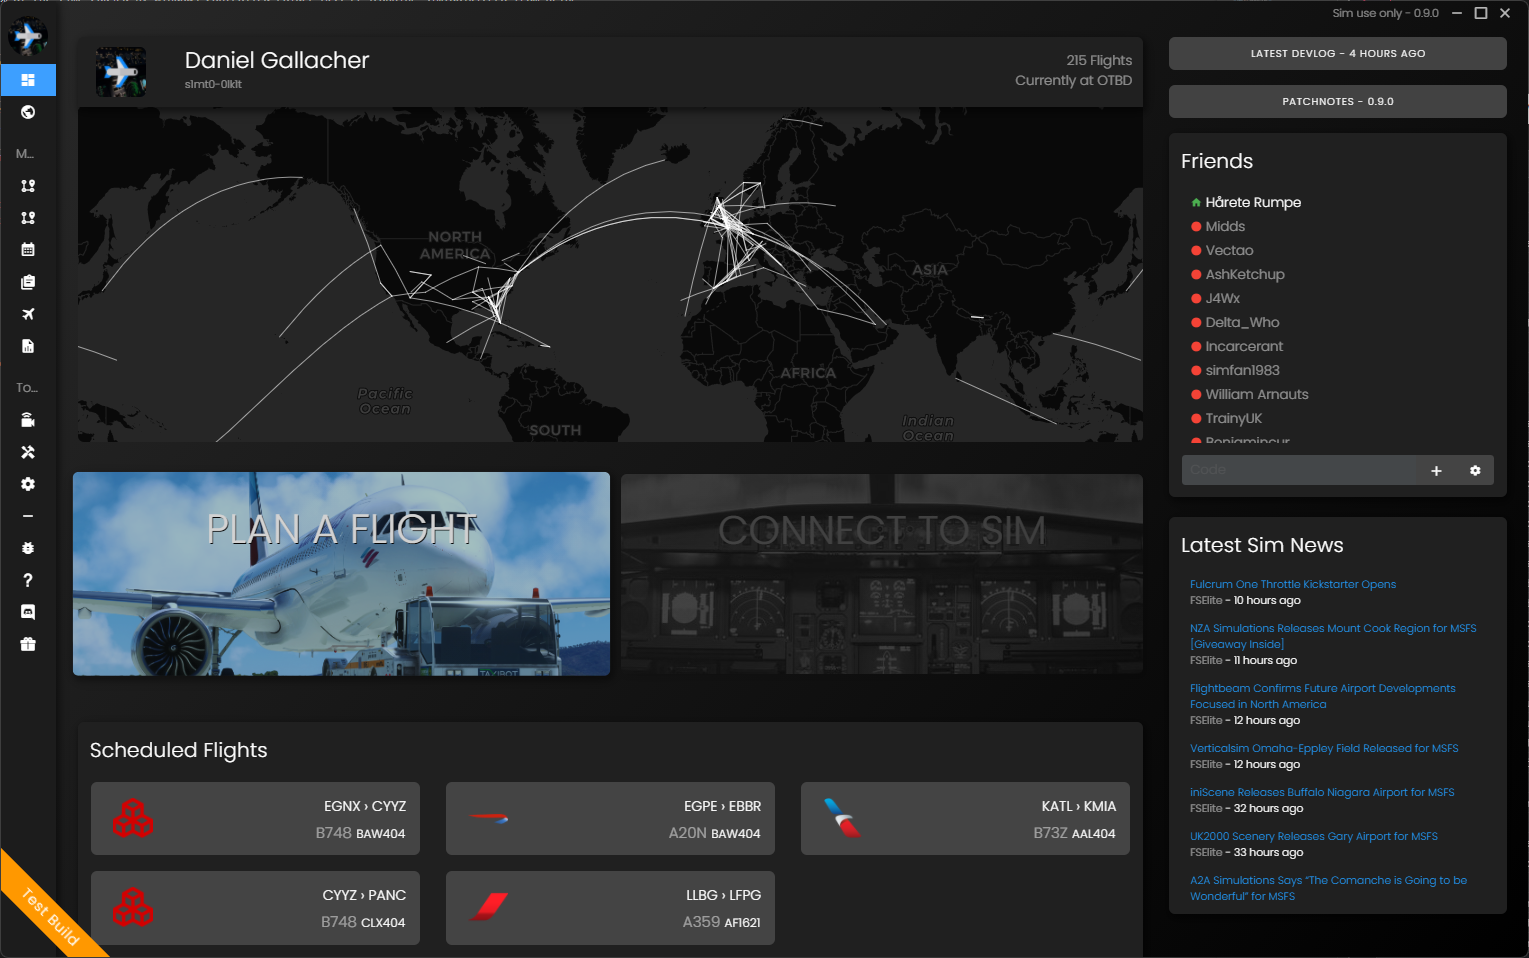Open the dashboard icon in the sidebar

pyautogui.click(x=28, y=80)
